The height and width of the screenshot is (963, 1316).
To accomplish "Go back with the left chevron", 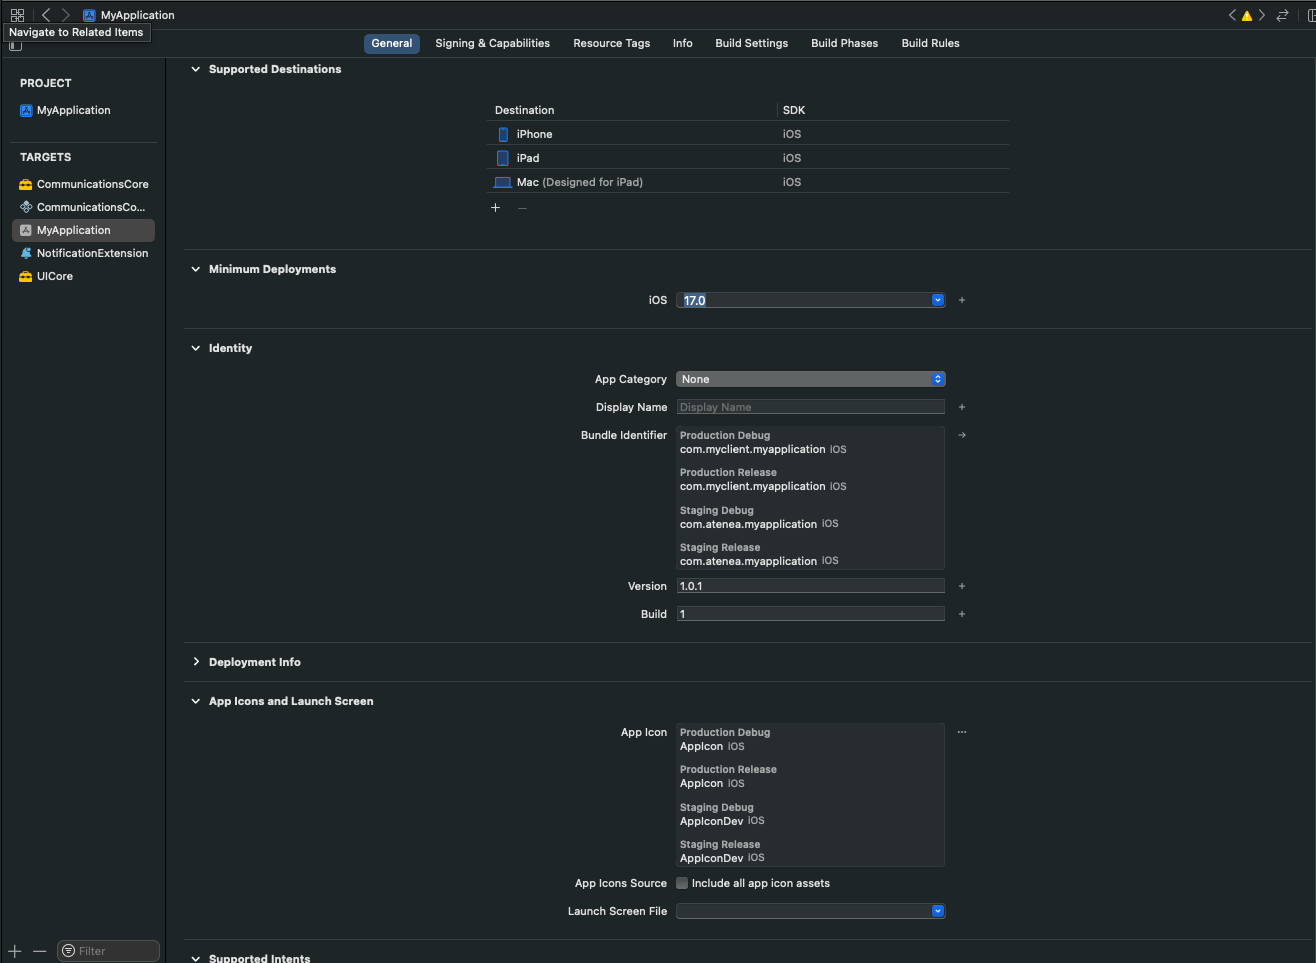I will point(46,15).
